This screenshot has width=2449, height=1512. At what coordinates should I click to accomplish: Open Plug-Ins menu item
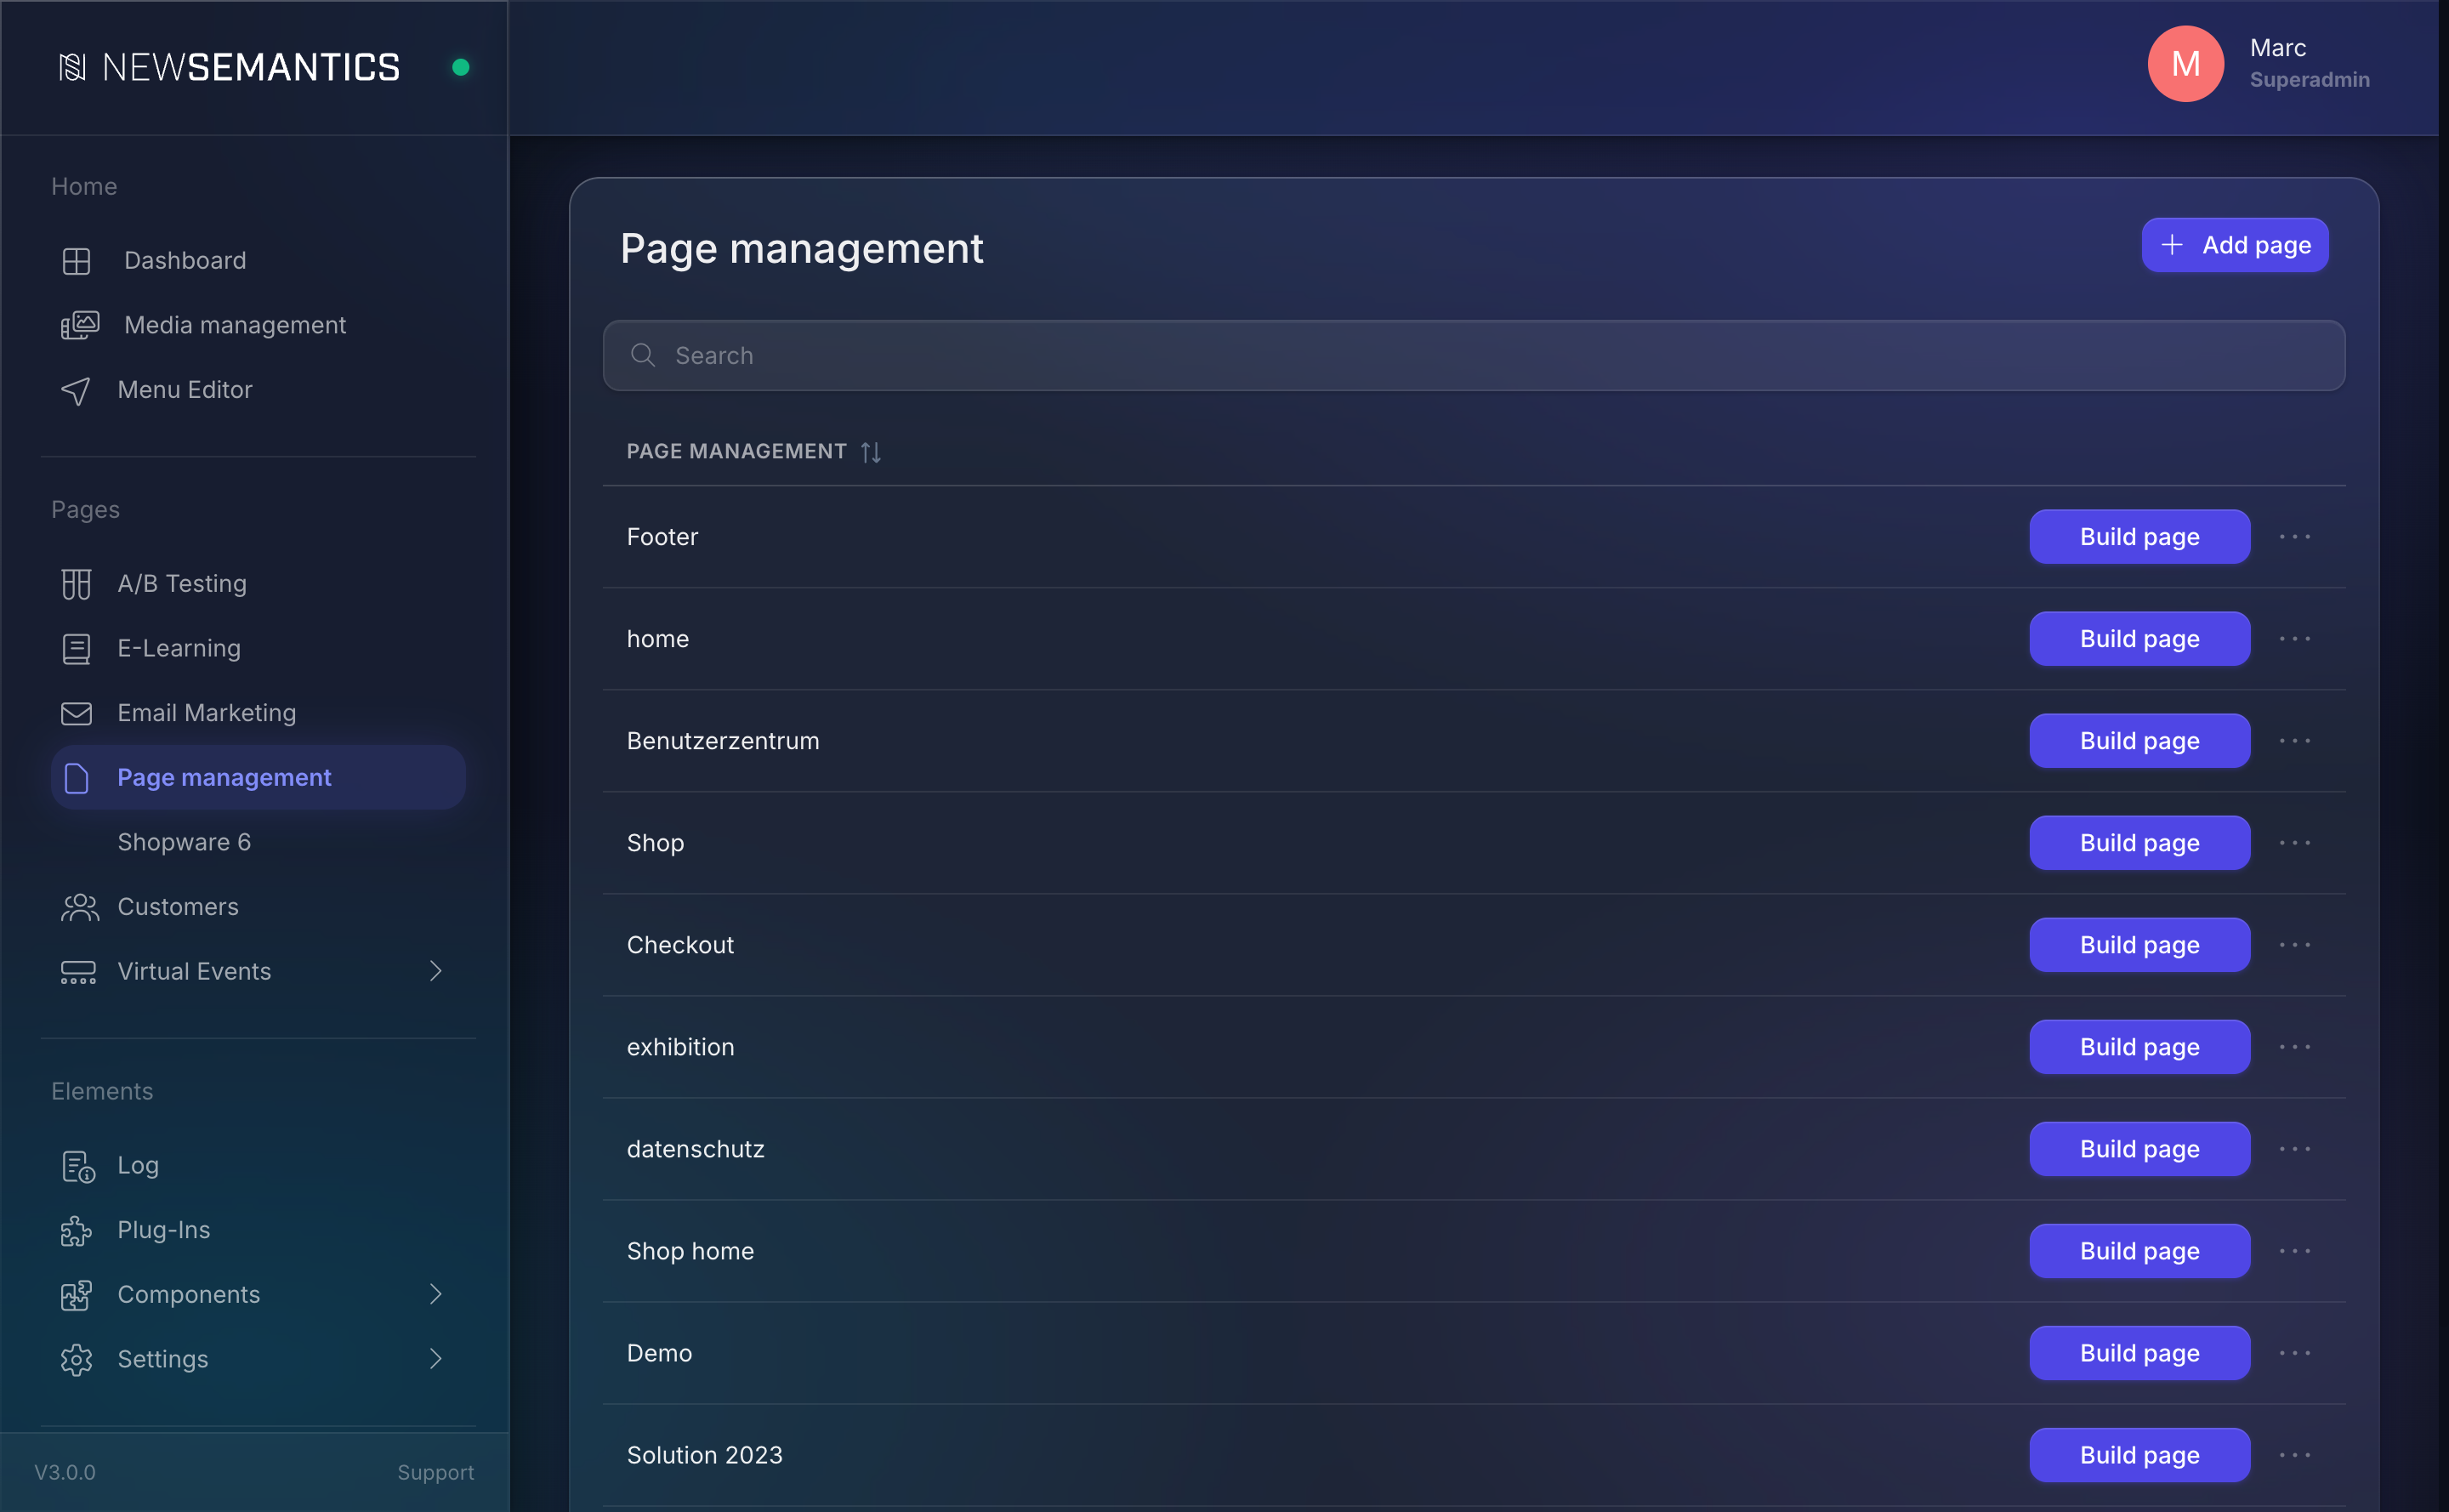click(258, 1230)
